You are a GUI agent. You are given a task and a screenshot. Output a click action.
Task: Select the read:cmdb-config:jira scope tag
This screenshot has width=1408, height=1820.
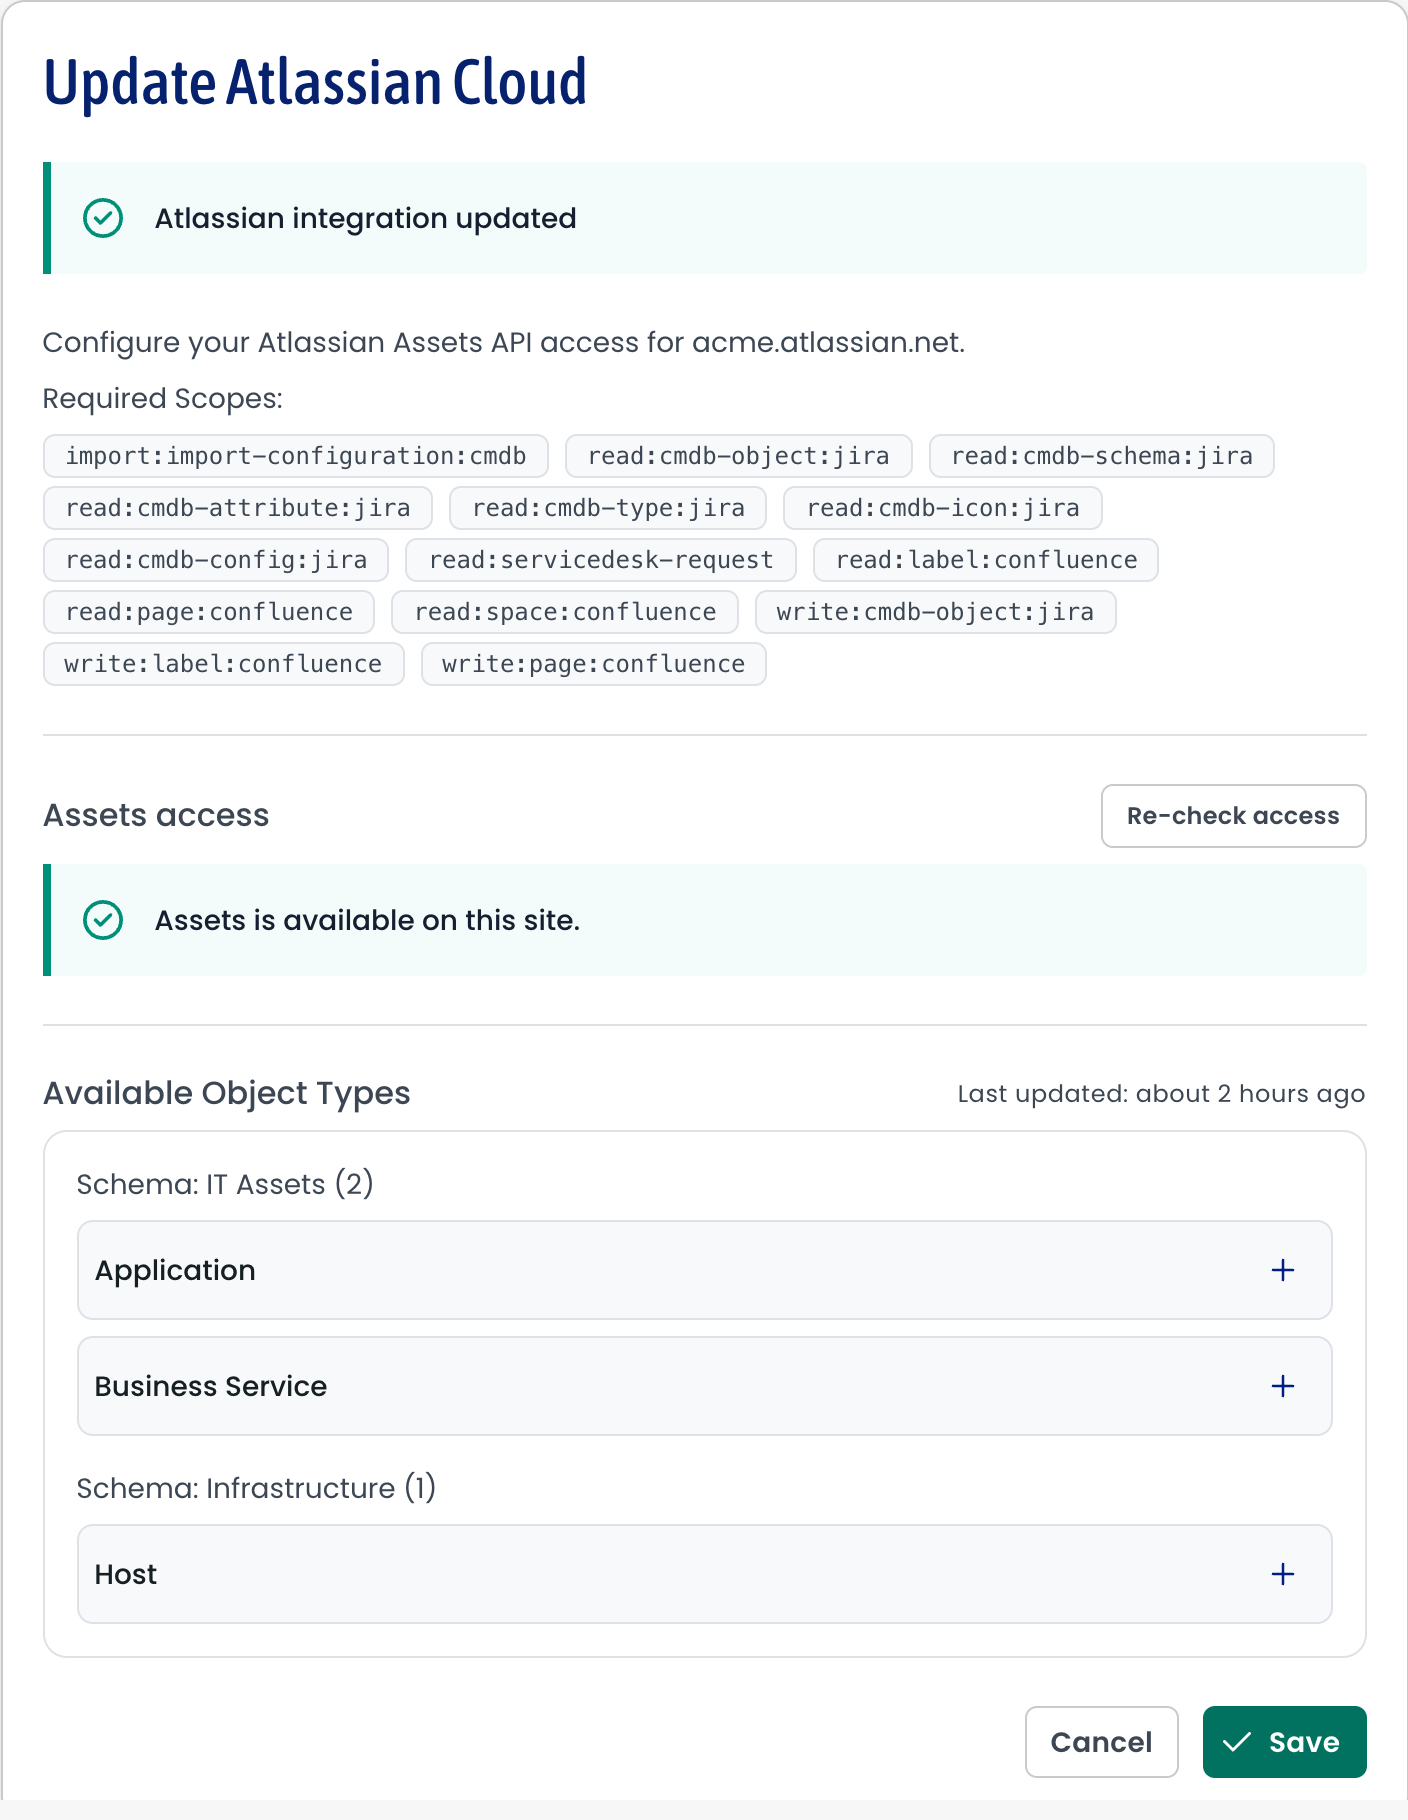(x=216, y=560)
